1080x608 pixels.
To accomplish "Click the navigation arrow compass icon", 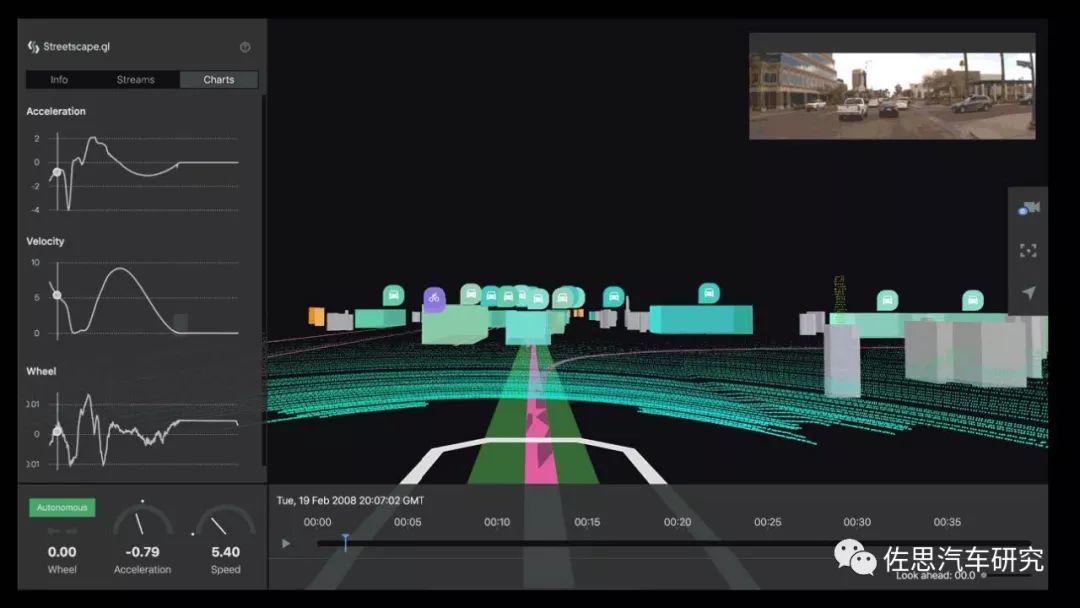I will (x=1028, y=293).
